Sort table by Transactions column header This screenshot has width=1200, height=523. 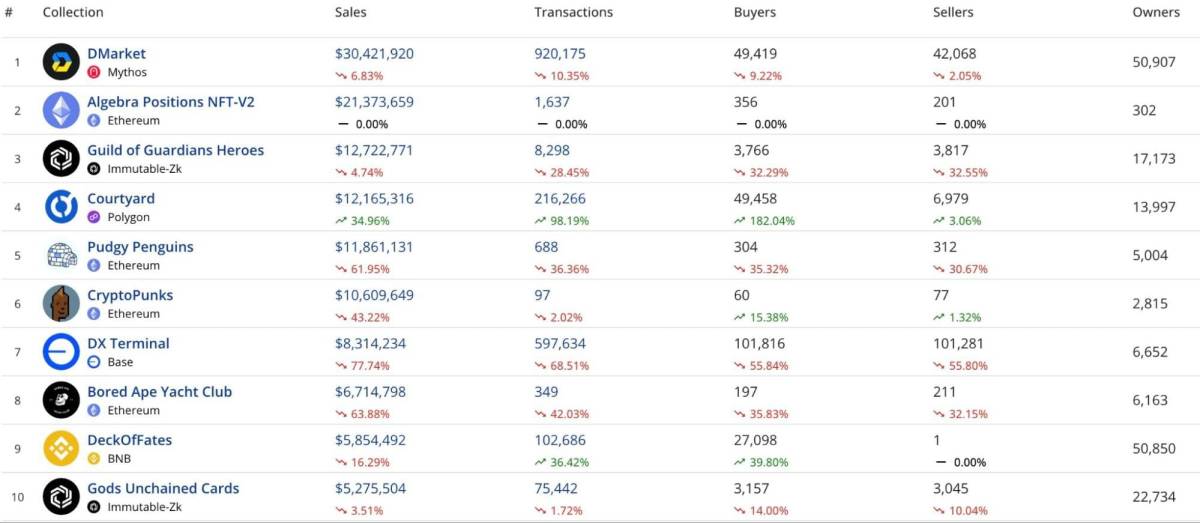tap(573, 13)
